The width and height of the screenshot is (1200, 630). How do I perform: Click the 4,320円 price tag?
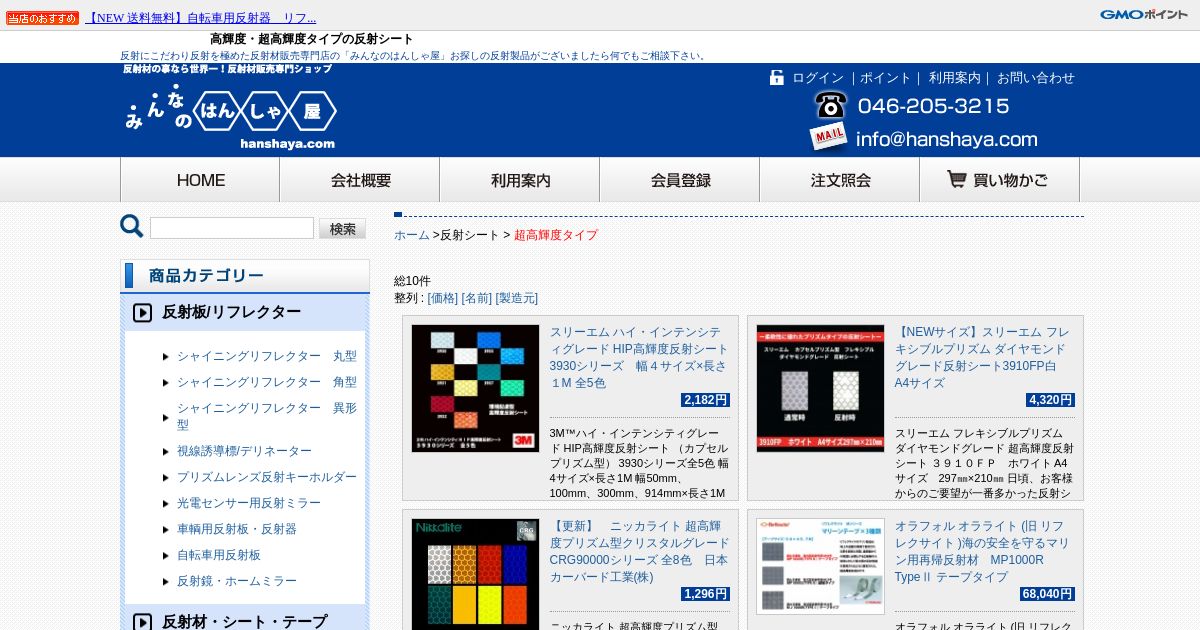tap(1050, 400)
